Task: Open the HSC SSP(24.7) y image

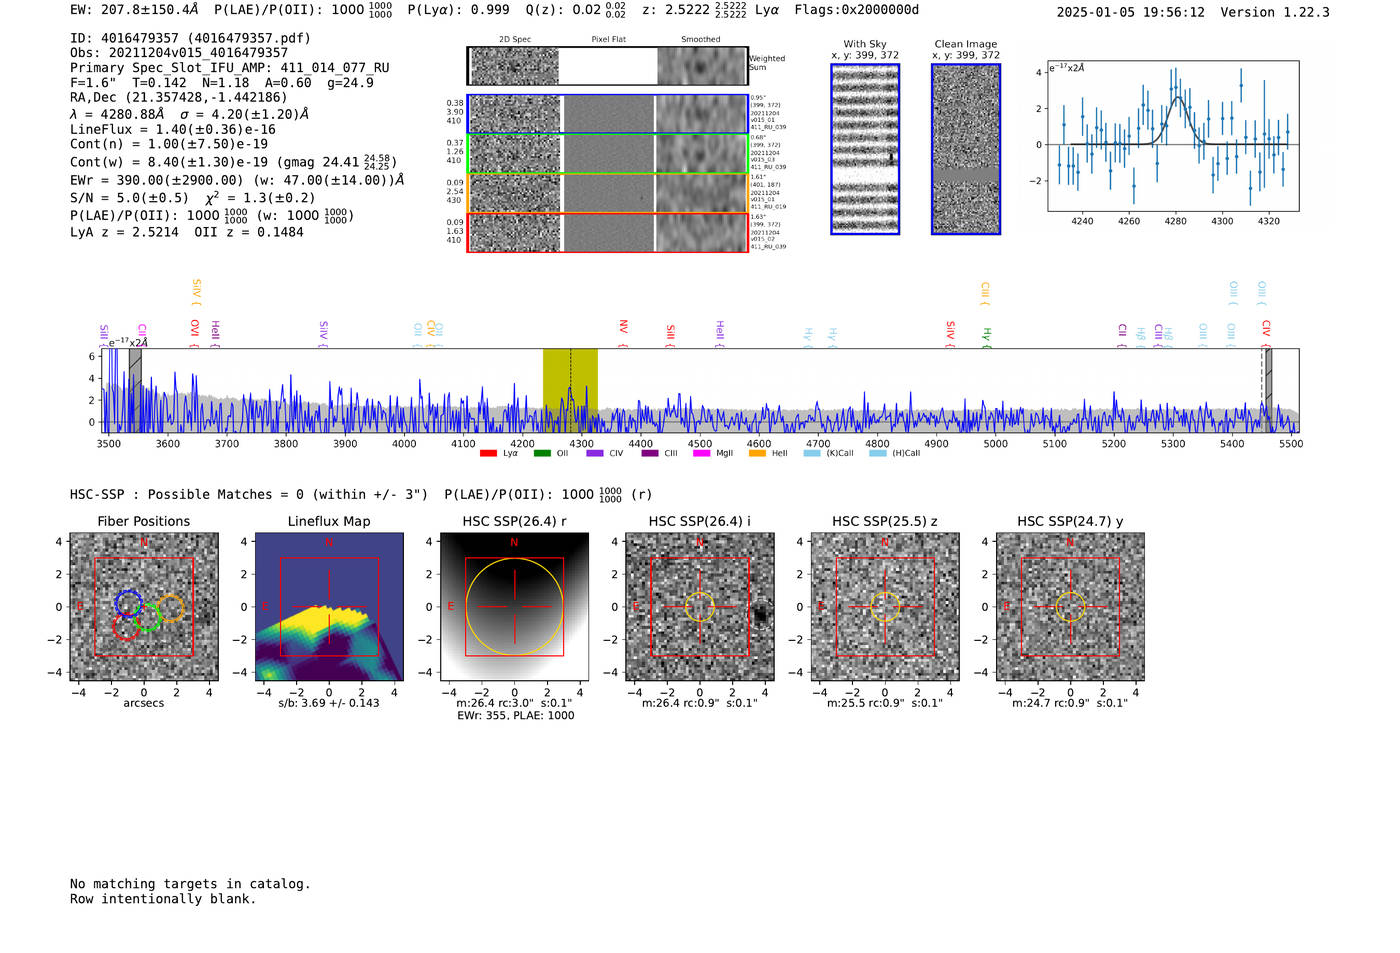Action: [x=1070, y=607]
